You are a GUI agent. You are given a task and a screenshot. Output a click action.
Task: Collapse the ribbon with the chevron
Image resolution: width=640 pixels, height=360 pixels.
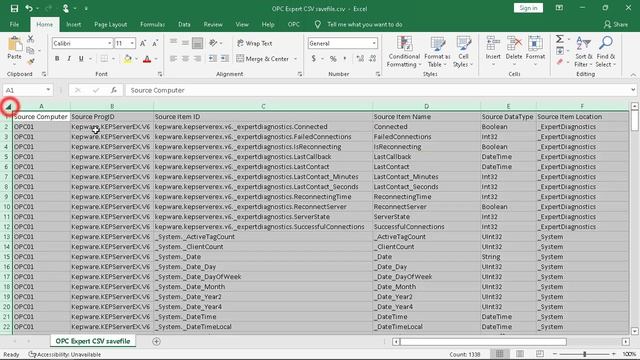[x=633, y=75]
